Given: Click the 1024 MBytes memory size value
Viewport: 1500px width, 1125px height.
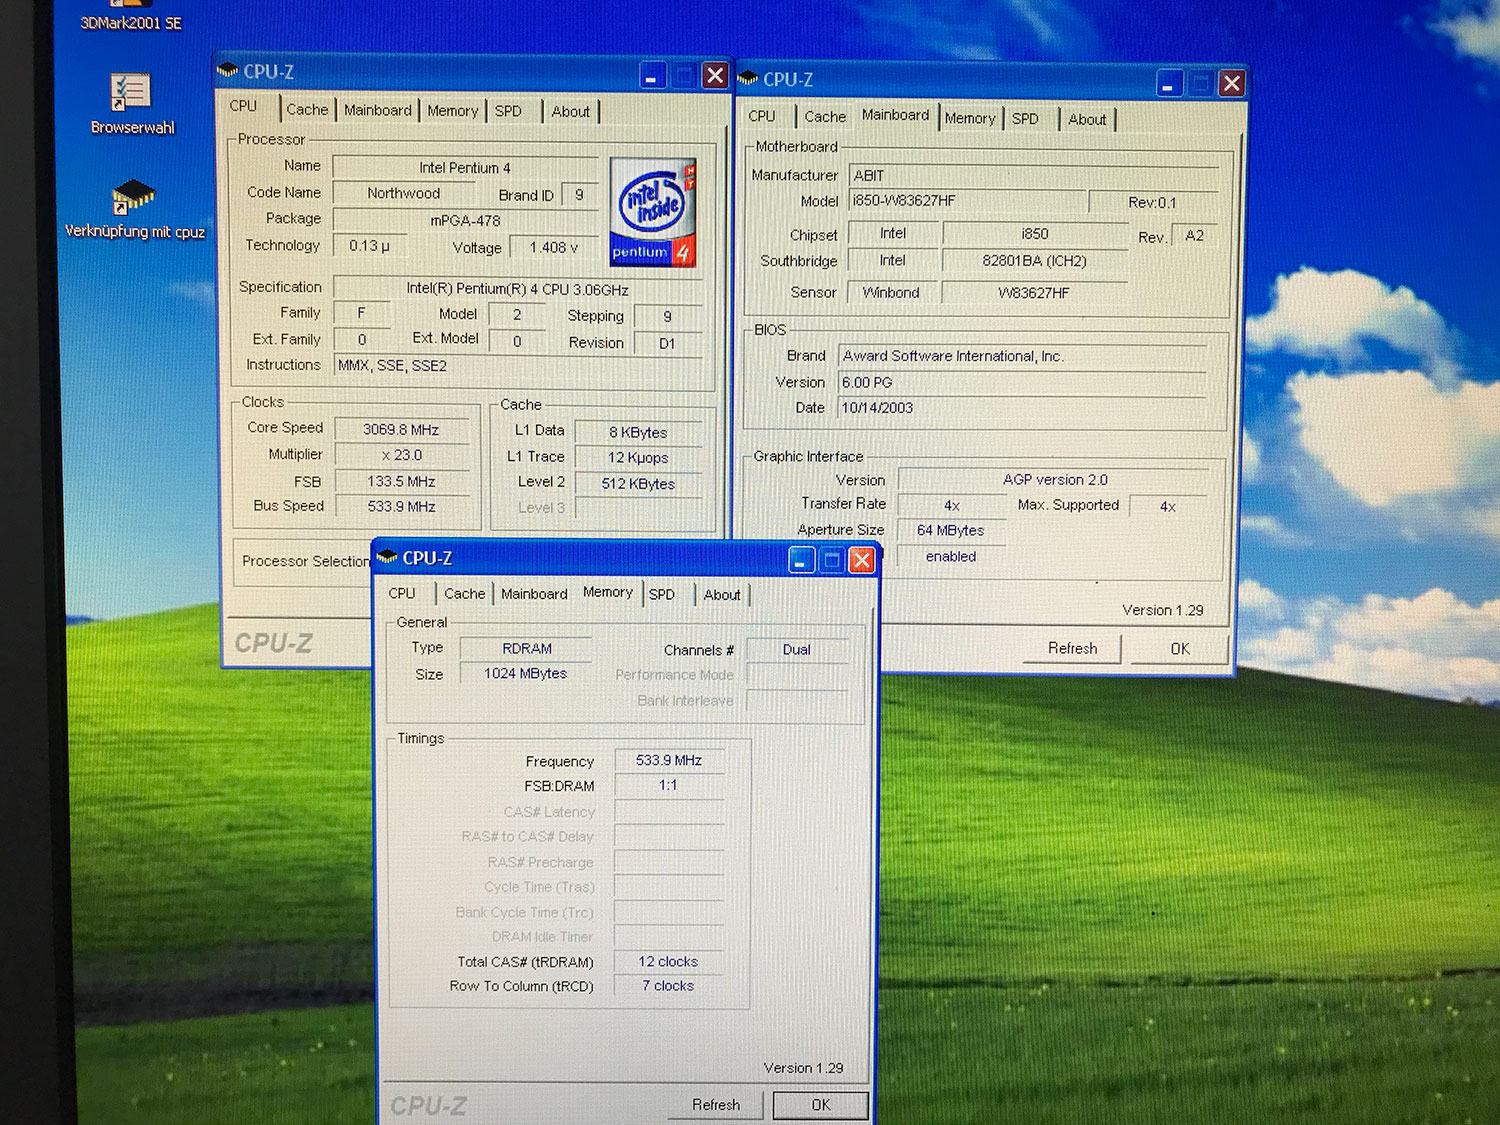Looking at the screenshot, I should coord(526,674).
